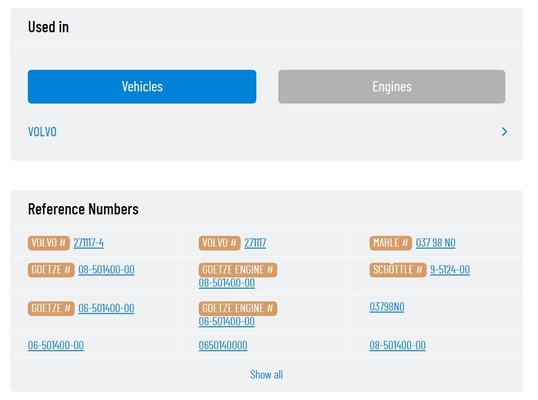
Task: Open Goetze Engine reference 08-501400-00
Action: pos(227,283)
